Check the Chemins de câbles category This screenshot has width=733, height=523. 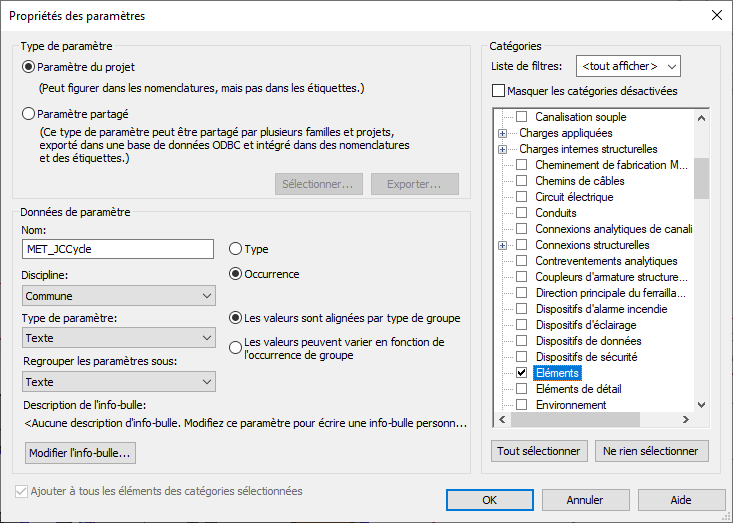(x=521, y=181)
